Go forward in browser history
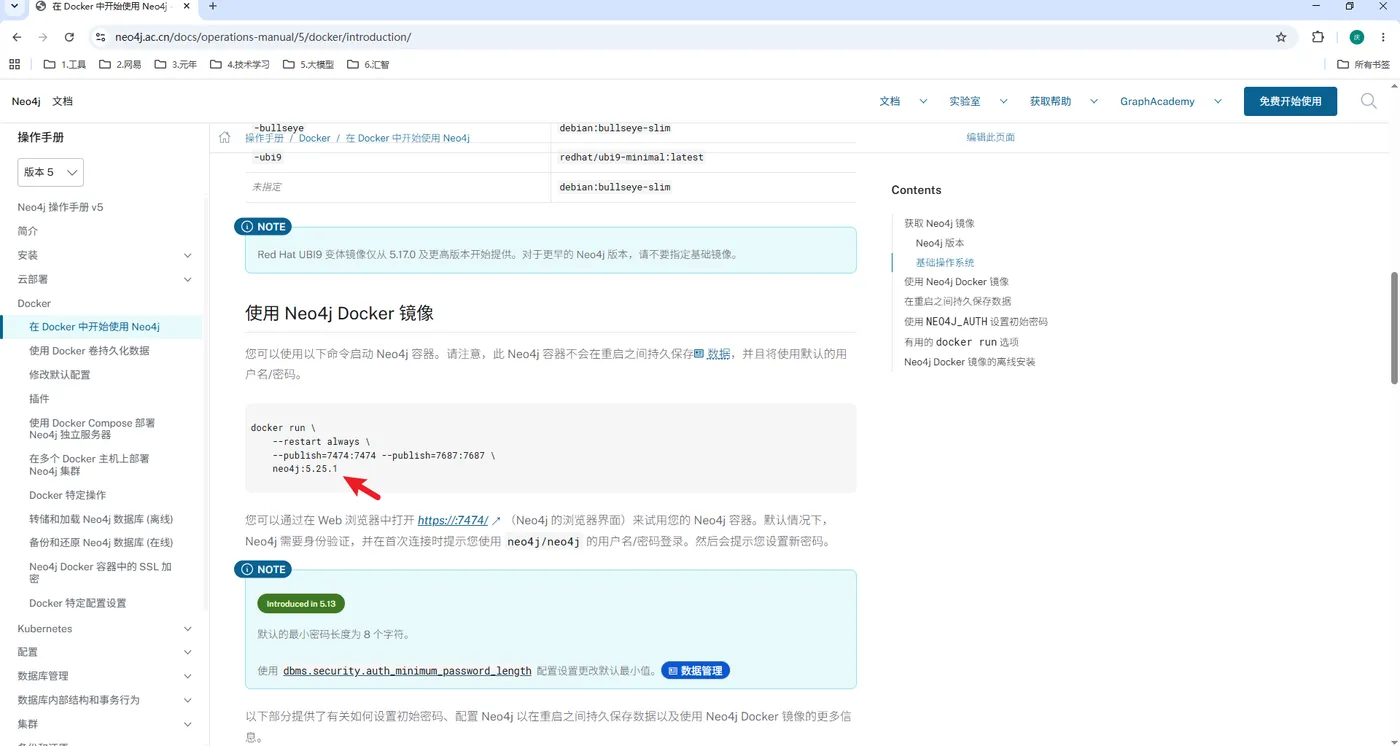 (43, 37)
